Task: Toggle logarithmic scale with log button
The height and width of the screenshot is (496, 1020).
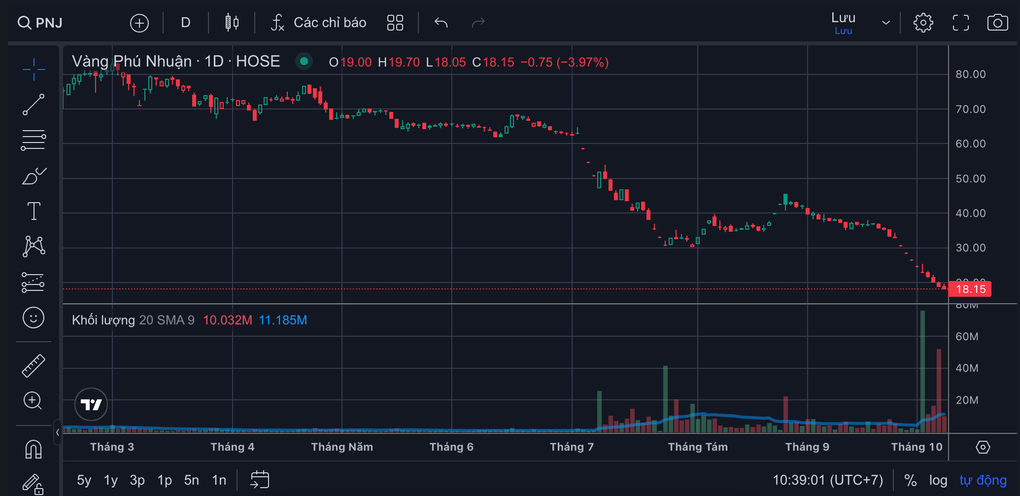Action: tap(937, 480)
